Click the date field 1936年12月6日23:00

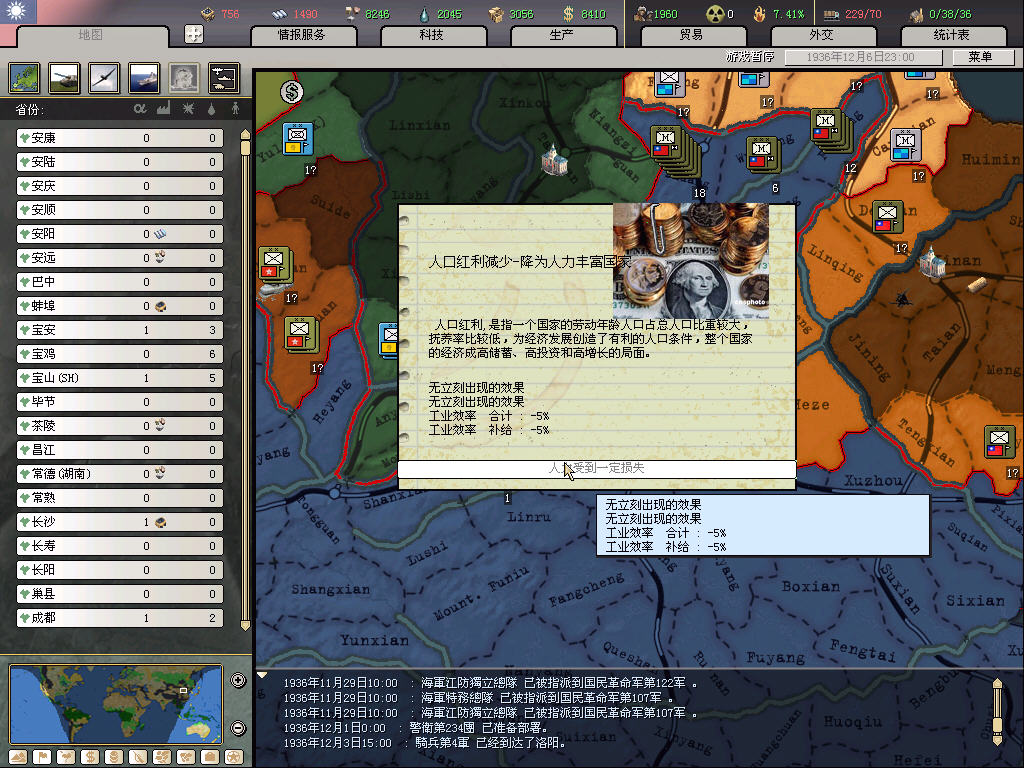pos(863,57)
